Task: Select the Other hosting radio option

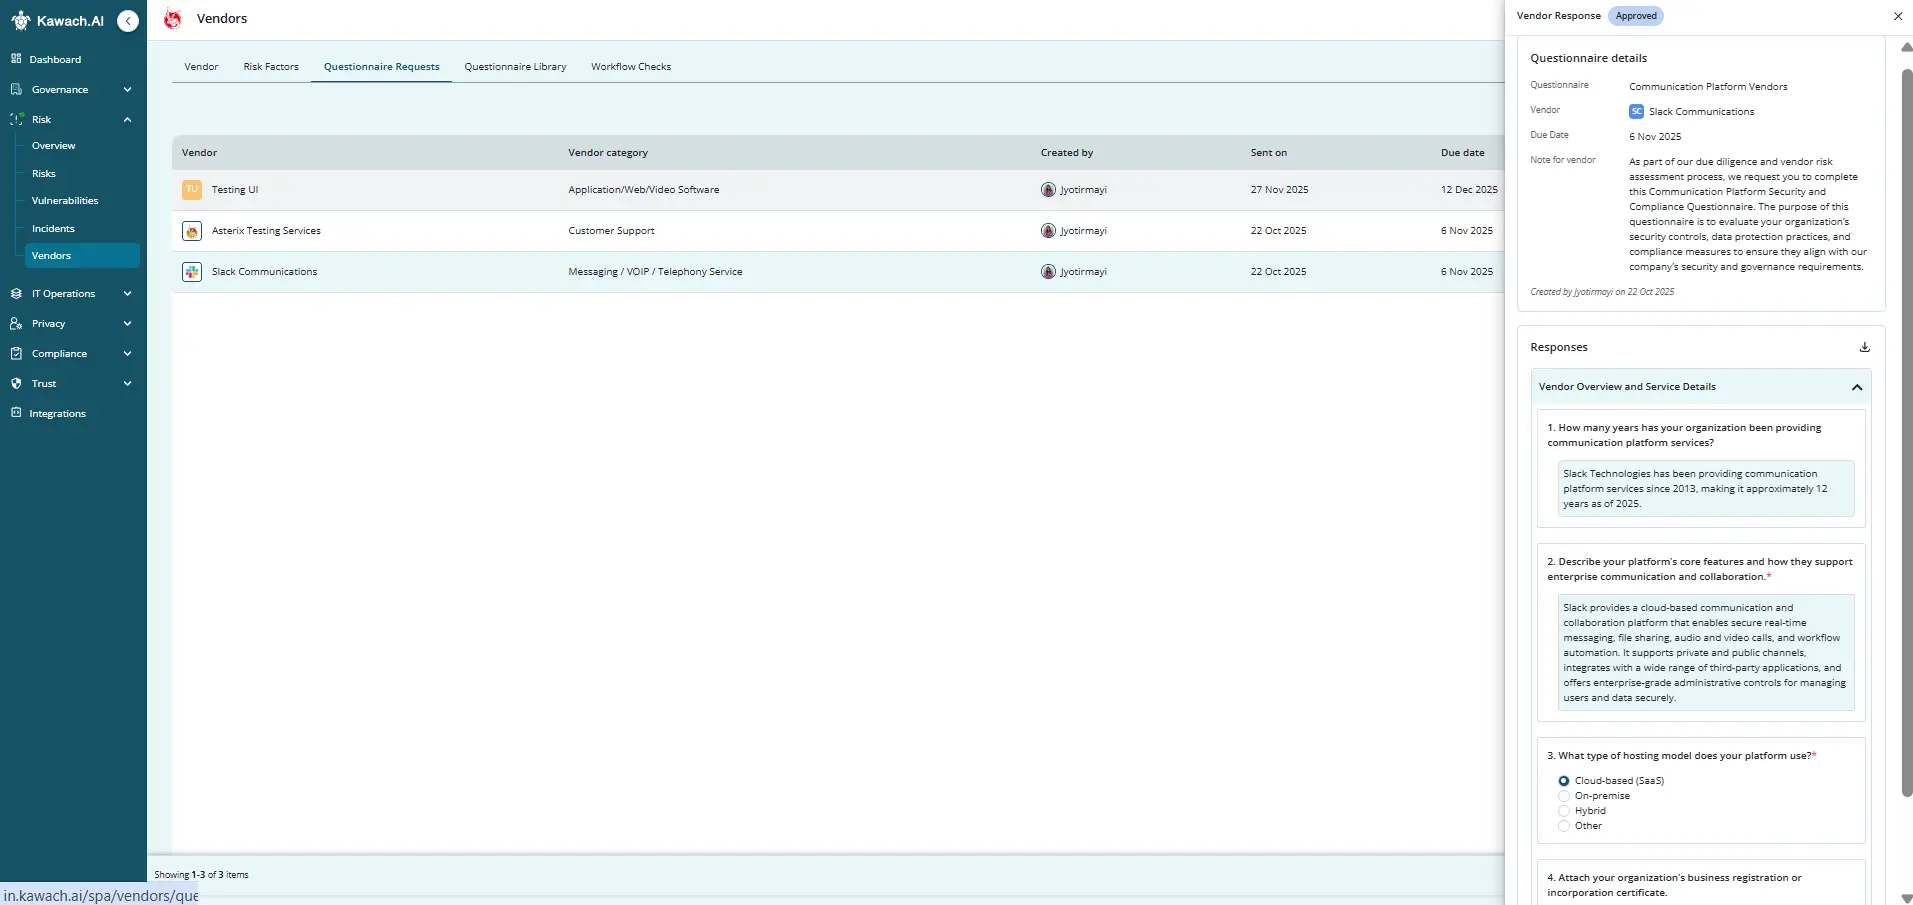Action: click(x=1564, y=826)
